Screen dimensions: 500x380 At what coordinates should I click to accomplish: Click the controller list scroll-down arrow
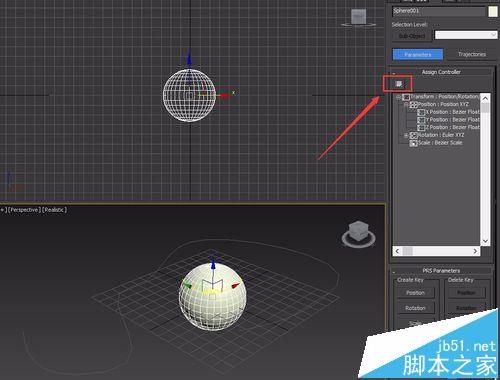click(485, 241)
